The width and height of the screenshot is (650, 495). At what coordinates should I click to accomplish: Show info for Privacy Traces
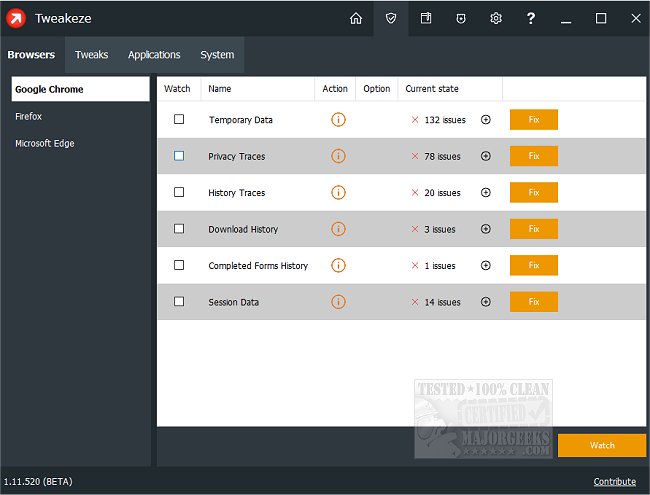point(338,156)
